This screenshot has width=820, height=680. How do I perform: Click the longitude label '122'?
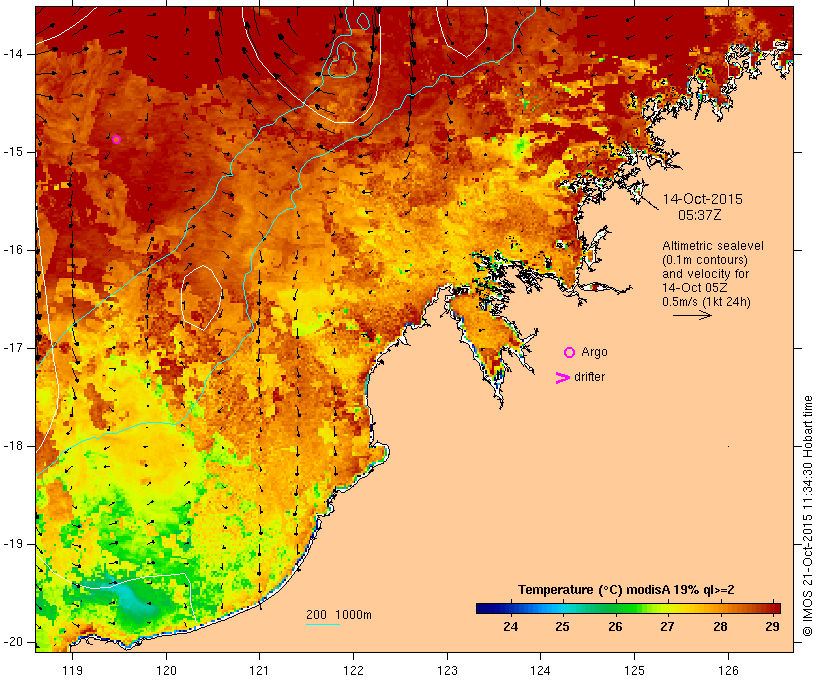click(354, 671)
